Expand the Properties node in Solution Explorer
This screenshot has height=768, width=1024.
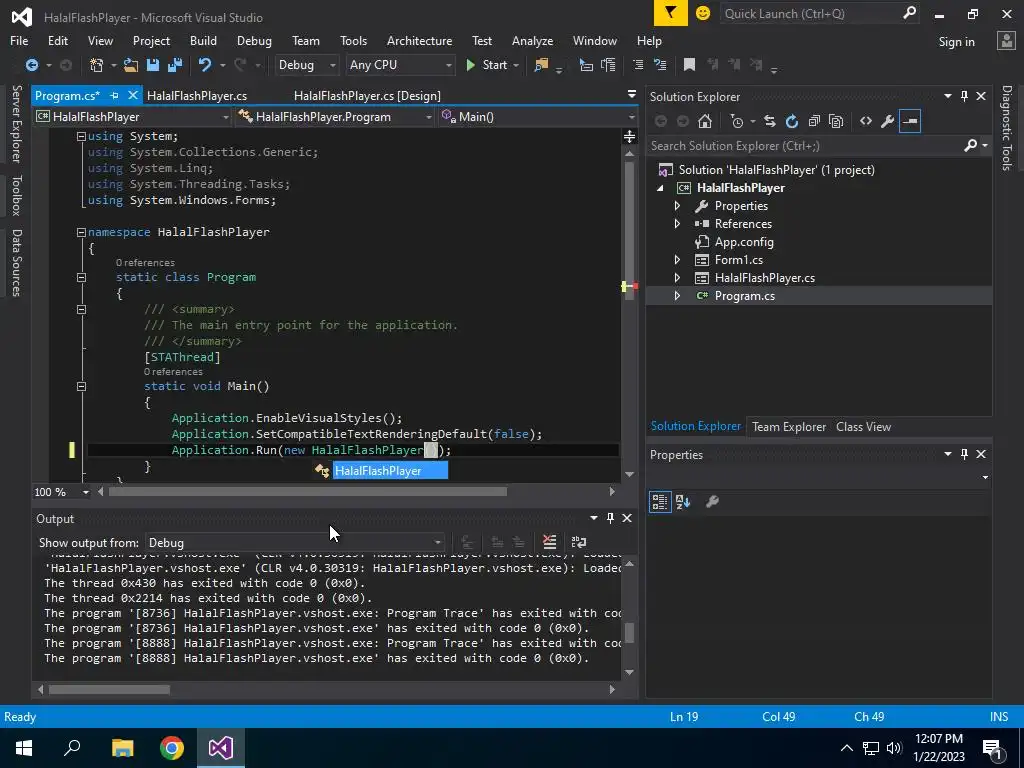(x=677, y=206)
